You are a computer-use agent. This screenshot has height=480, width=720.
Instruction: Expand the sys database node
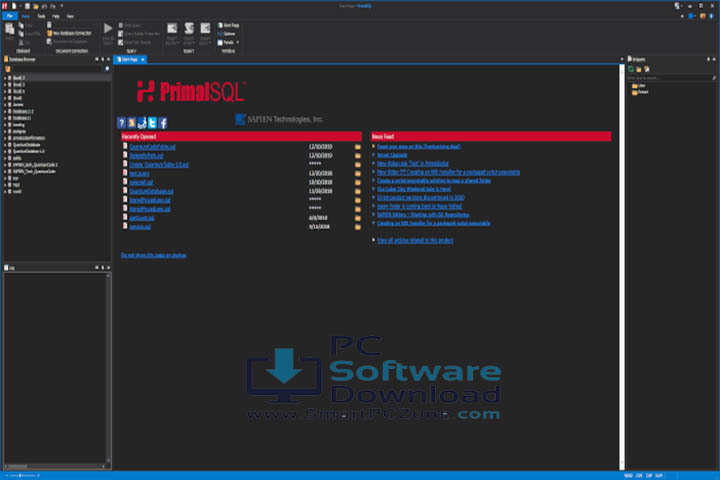pos(5,178)
